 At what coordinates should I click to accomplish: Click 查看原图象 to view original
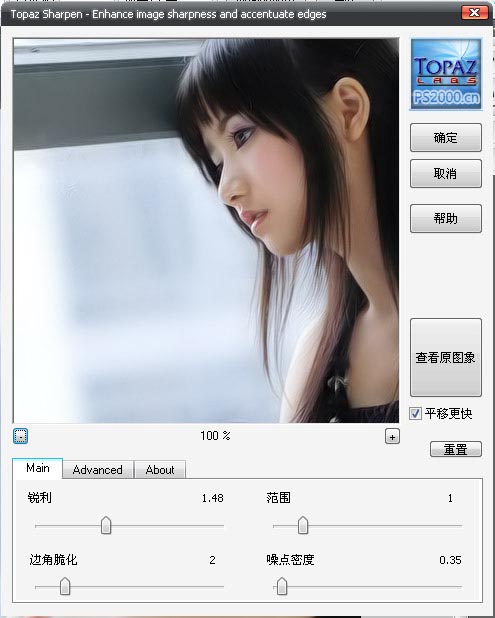point(446,357)
